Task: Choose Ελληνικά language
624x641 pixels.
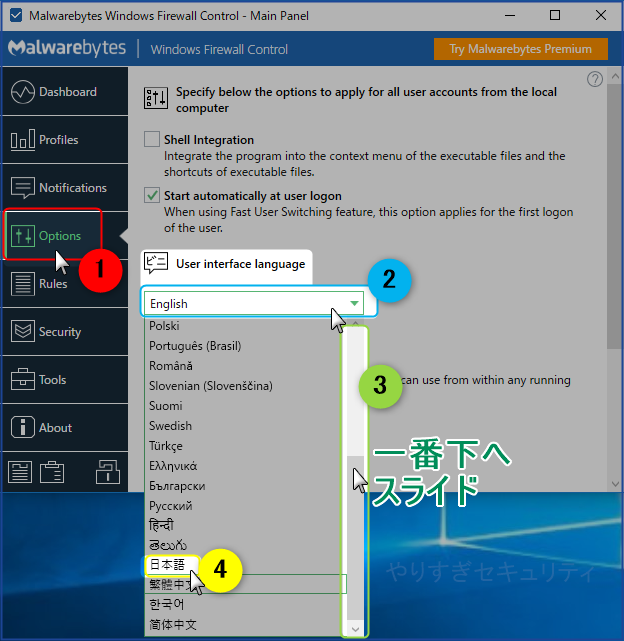Action: (x=243, y=466)
